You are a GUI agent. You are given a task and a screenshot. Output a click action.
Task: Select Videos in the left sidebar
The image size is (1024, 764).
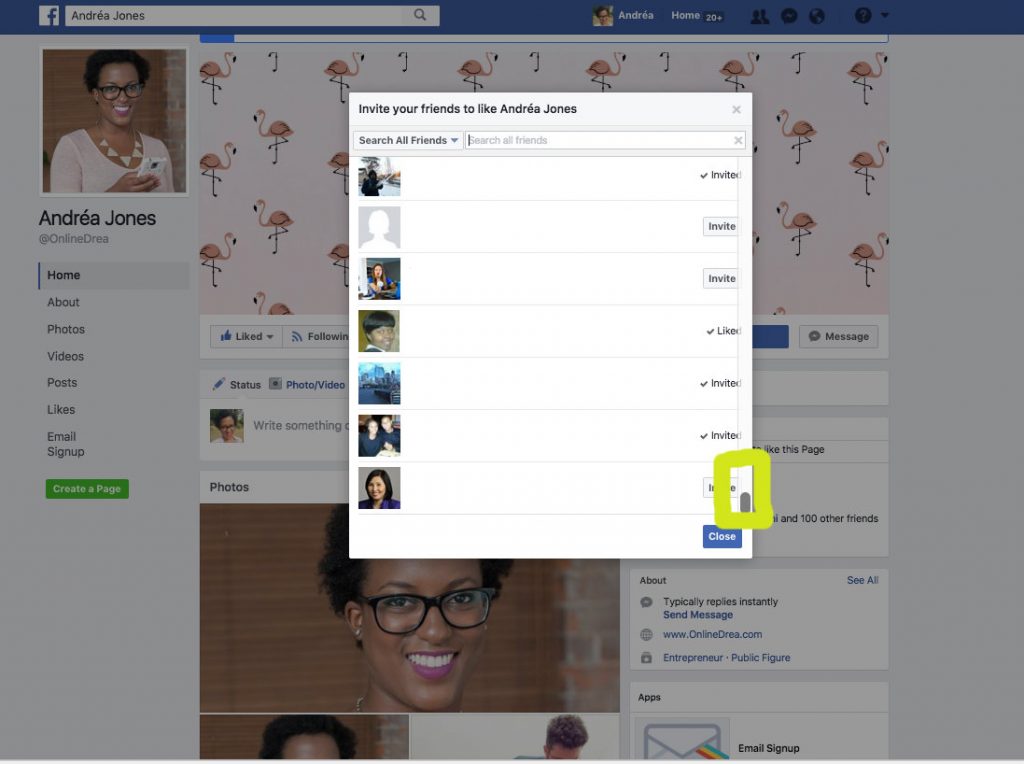(66, 356)
